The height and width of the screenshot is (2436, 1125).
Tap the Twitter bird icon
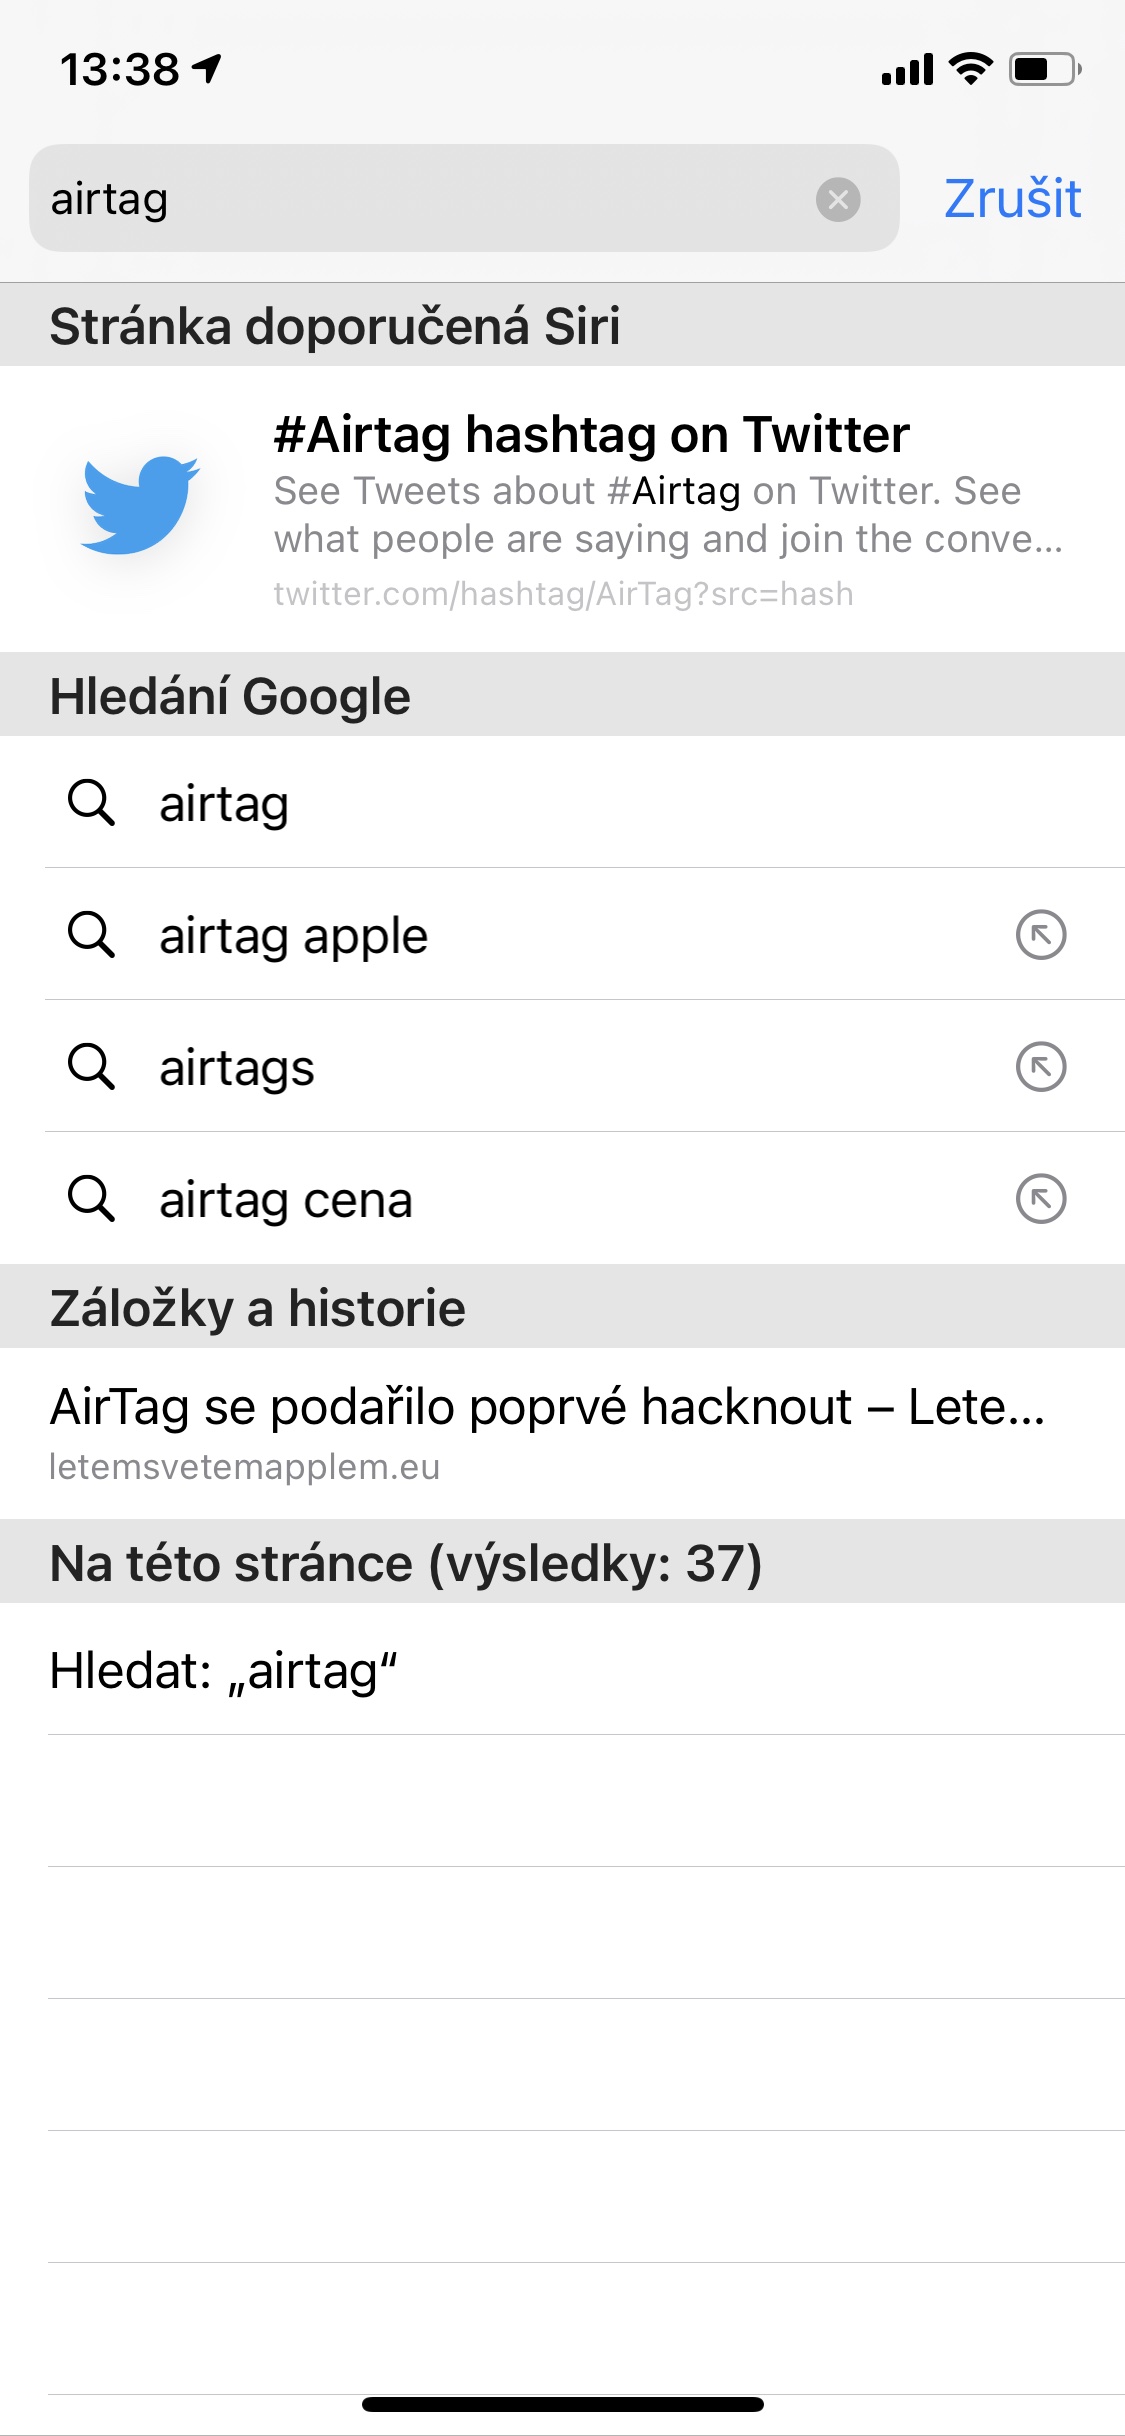[x=140, y=504]
